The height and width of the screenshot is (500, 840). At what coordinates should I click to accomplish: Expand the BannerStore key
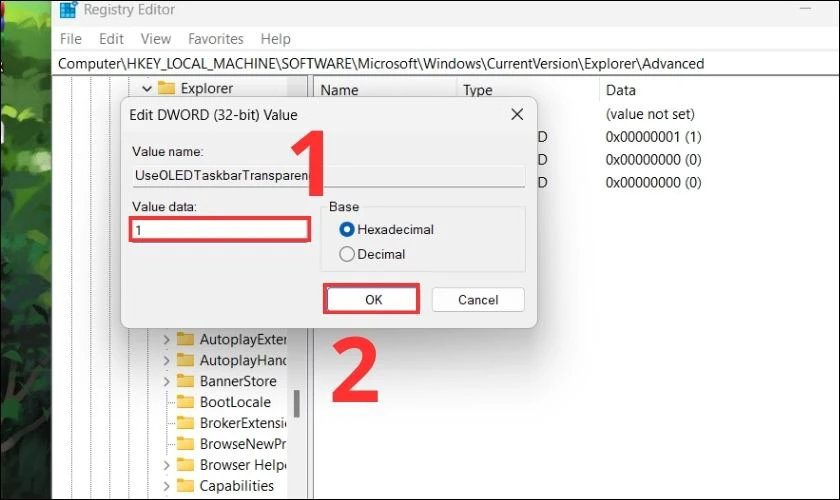(x=166, y=382)
